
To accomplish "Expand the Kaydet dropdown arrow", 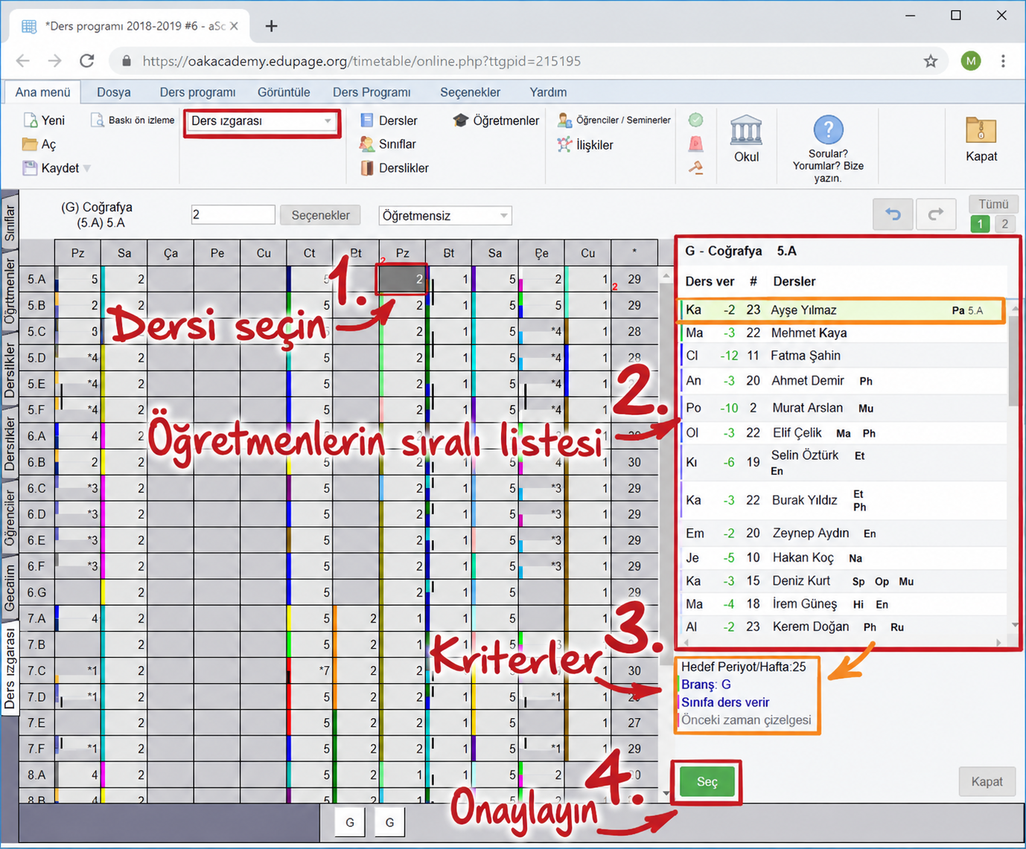I will tap(87, 169).
